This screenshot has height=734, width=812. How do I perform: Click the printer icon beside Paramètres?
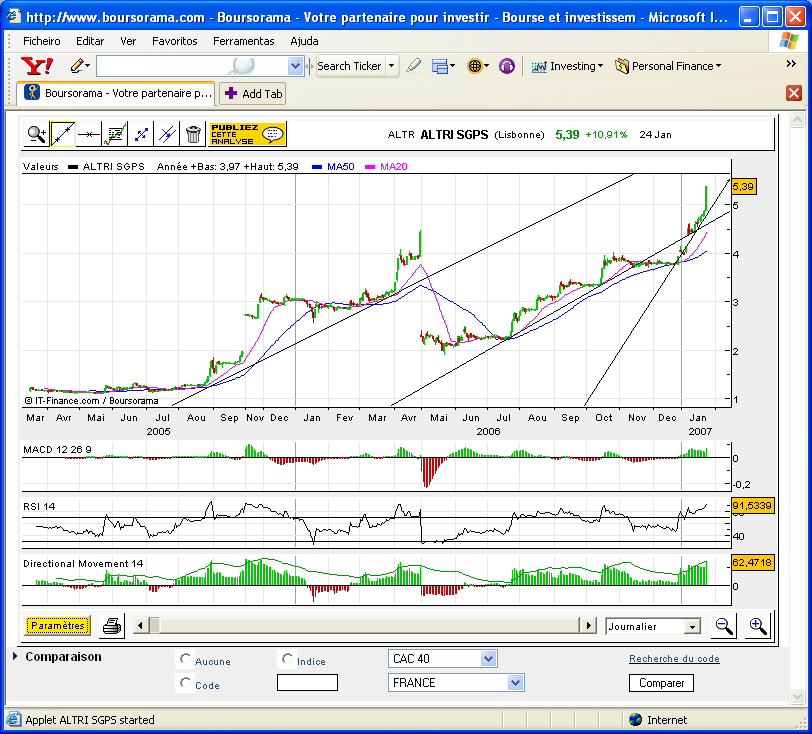click(112, 626)
